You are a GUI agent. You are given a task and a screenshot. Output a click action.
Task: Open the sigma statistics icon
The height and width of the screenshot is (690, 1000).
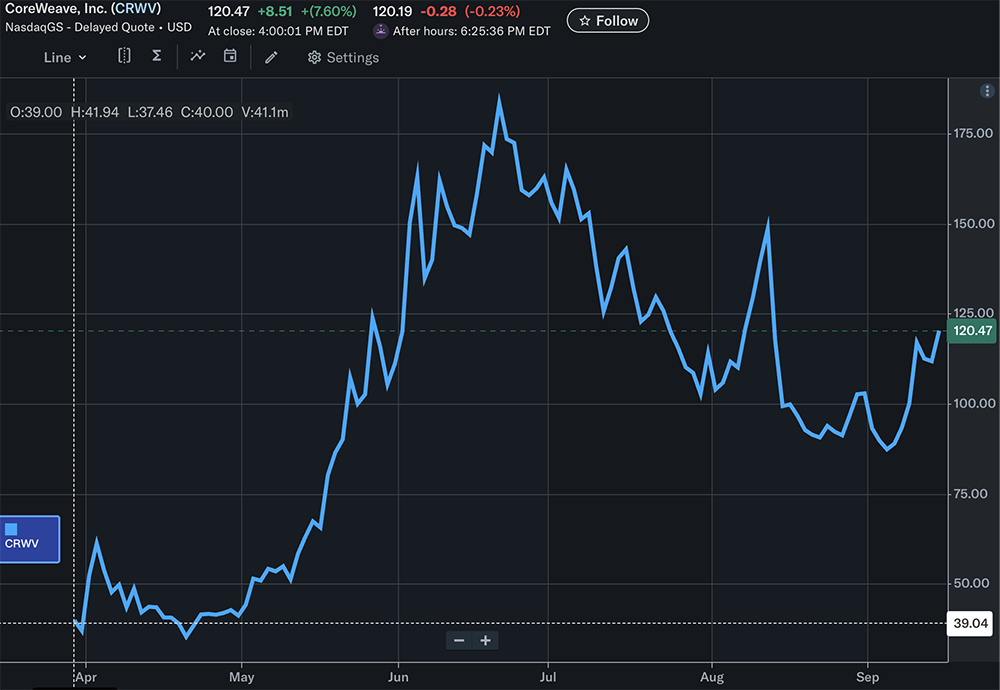[156, 57]
